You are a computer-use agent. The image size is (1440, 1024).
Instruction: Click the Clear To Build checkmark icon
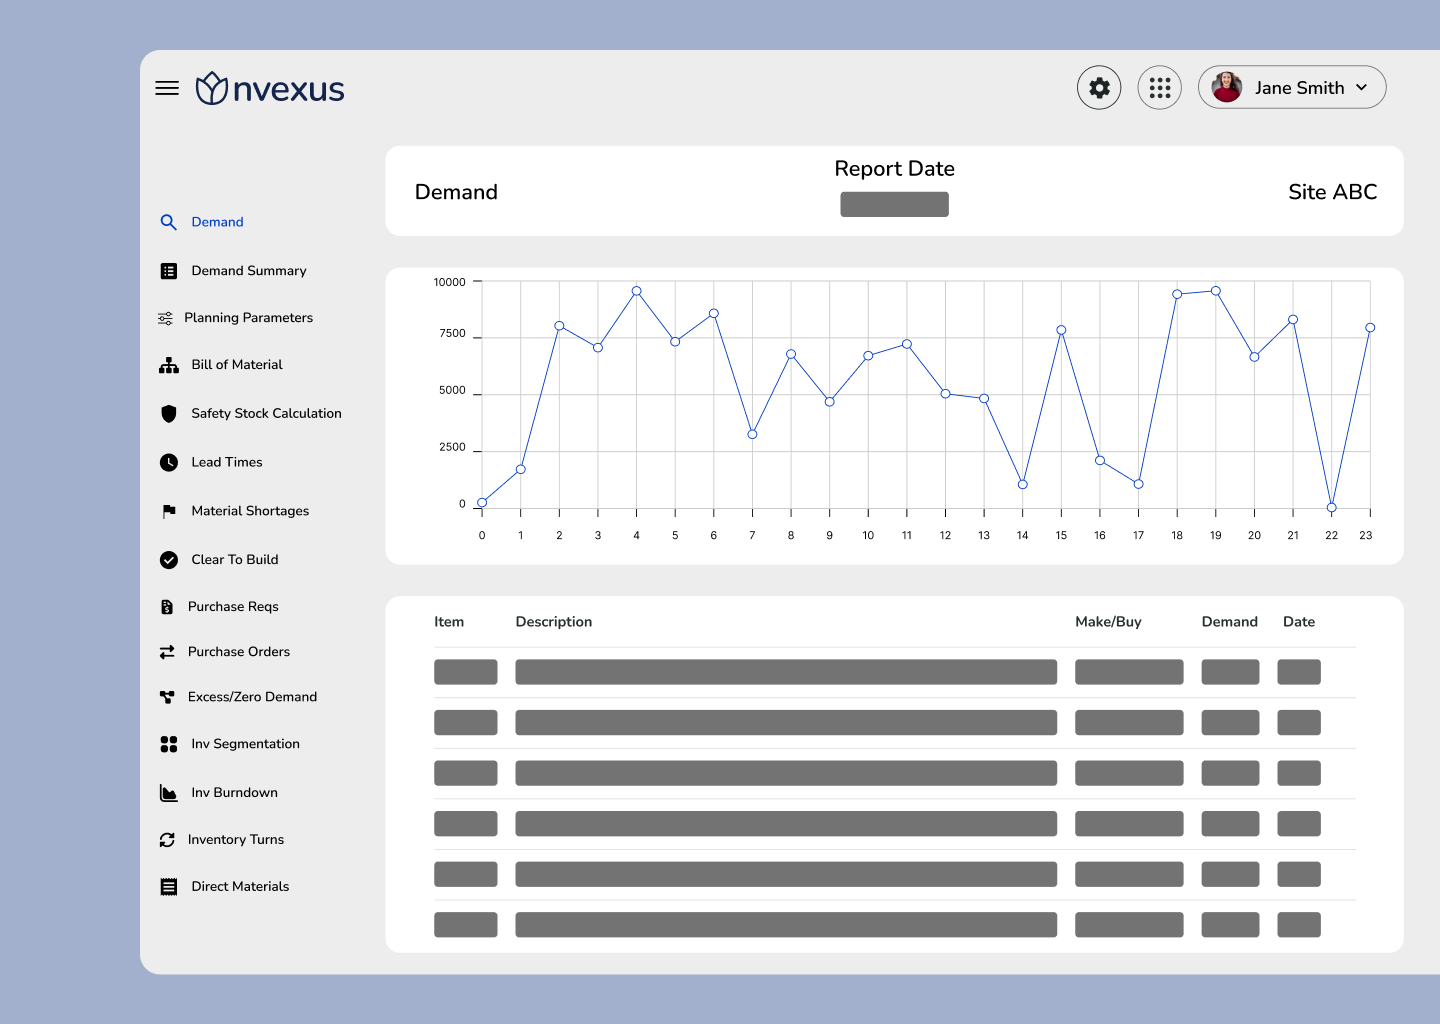(x=169, y=560)
